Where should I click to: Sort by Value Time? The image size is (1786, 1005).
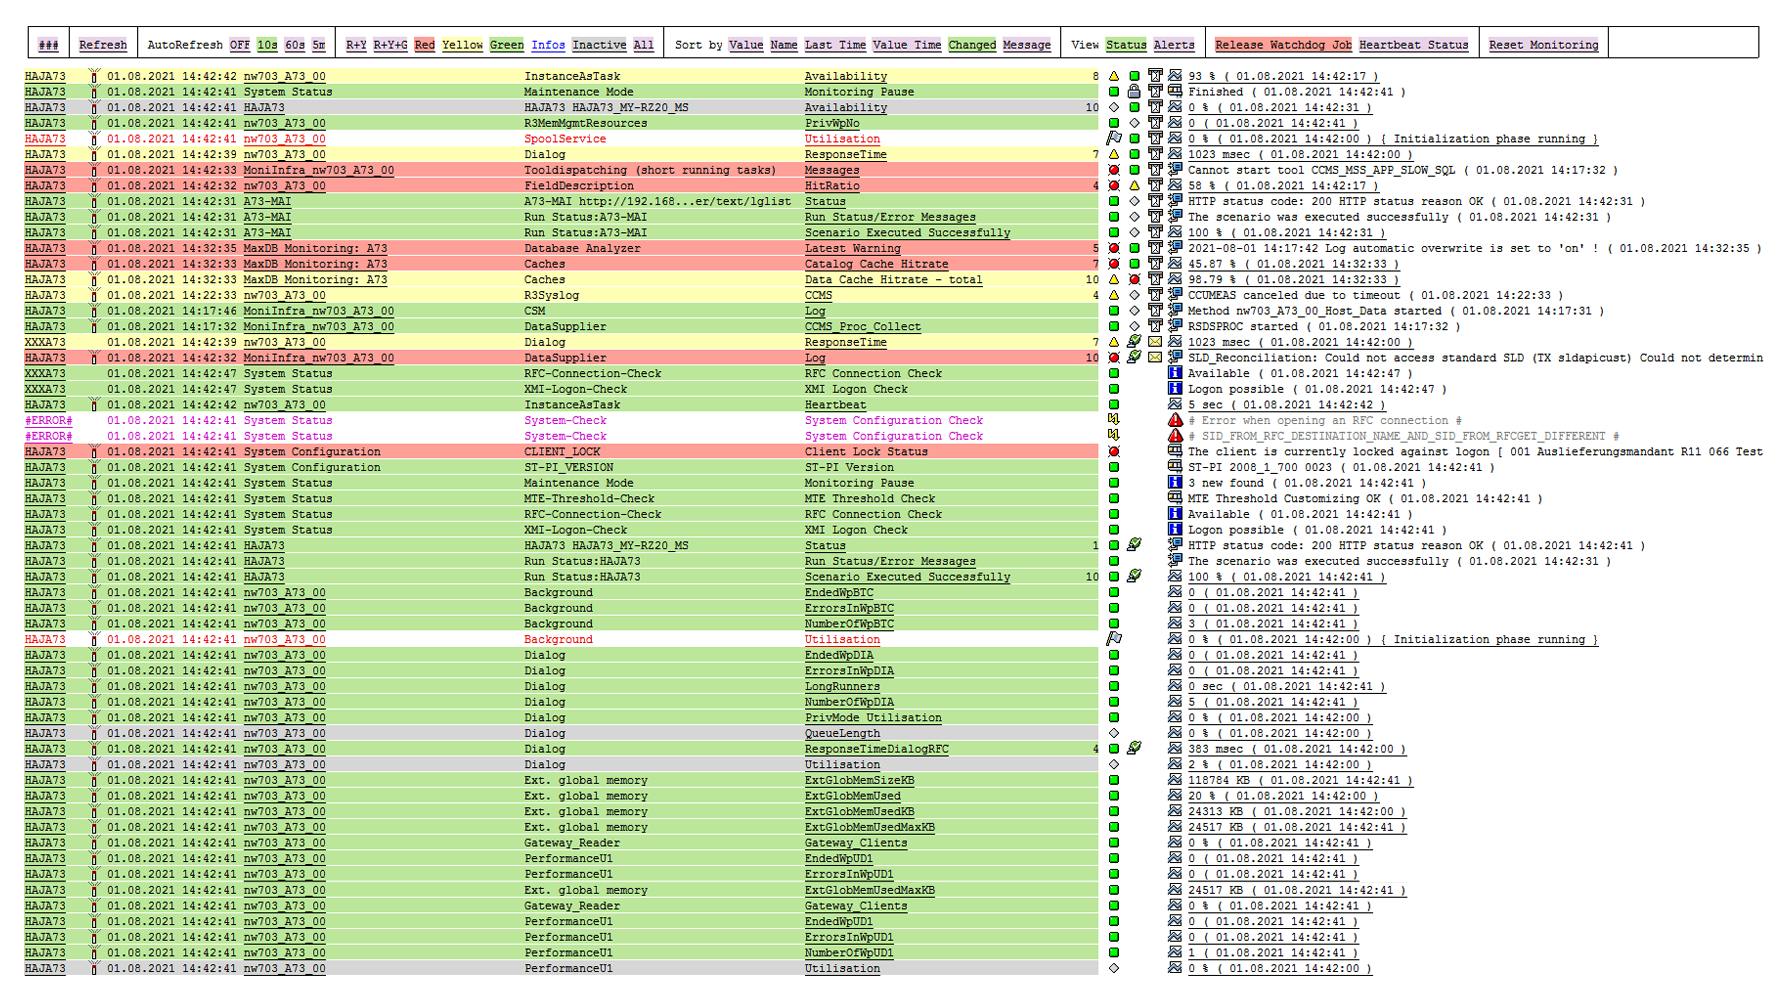(906, 45)
